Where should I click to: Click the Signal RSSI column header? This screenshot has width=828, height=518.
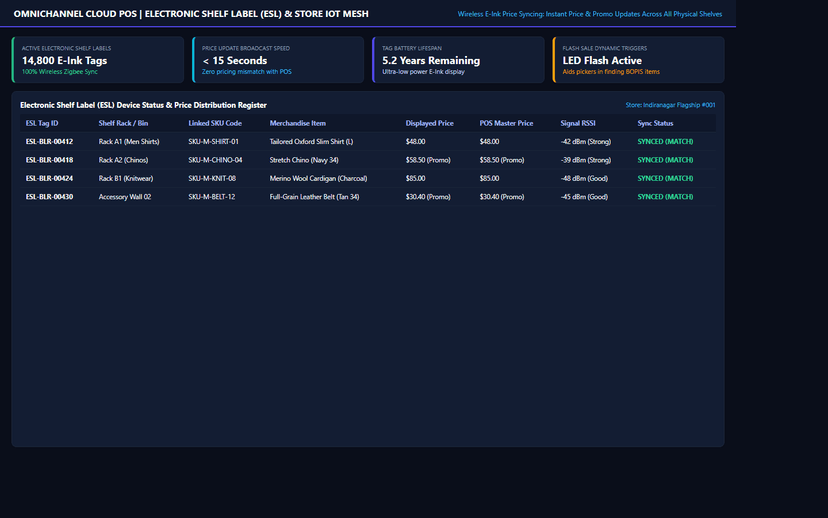(x=578, y=123)
